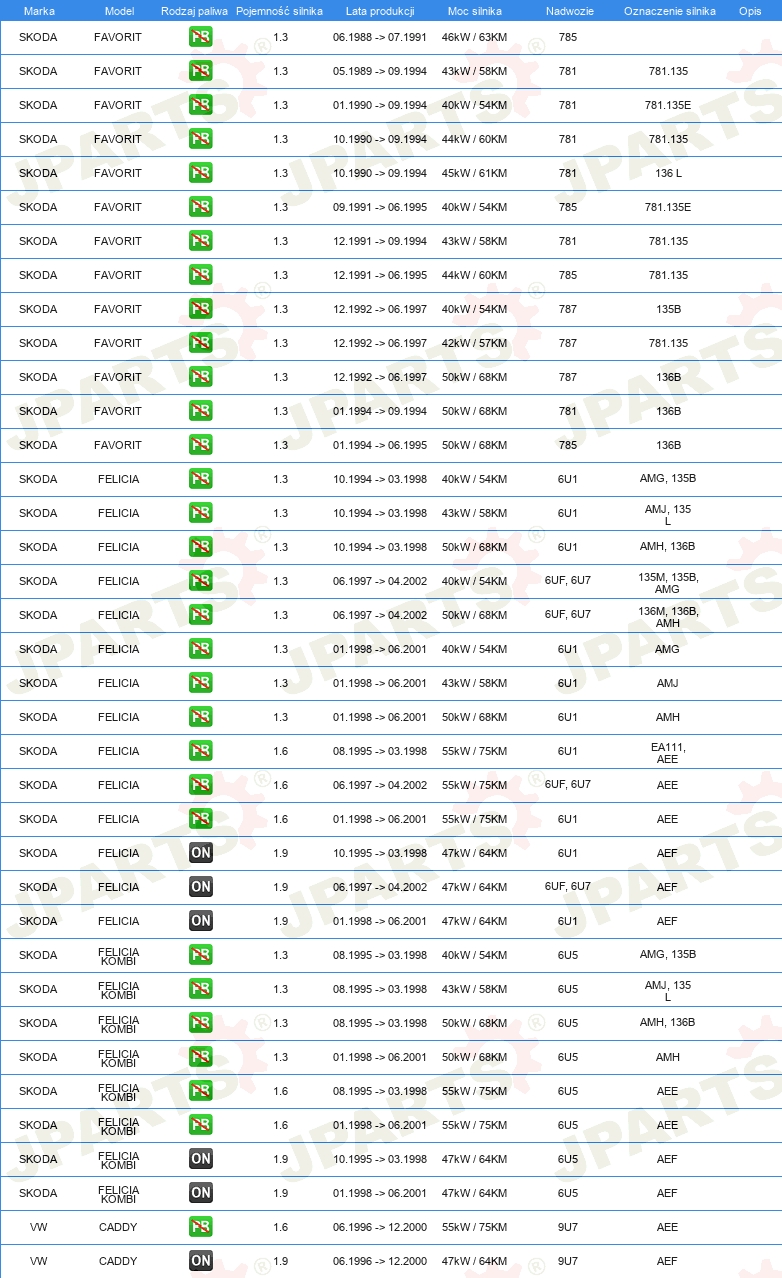Image resolution: width=782 pixels, height=1278 pixels.
Task: Click the VW make cell in 1.9 row
Action: (x=38, y=1261)
